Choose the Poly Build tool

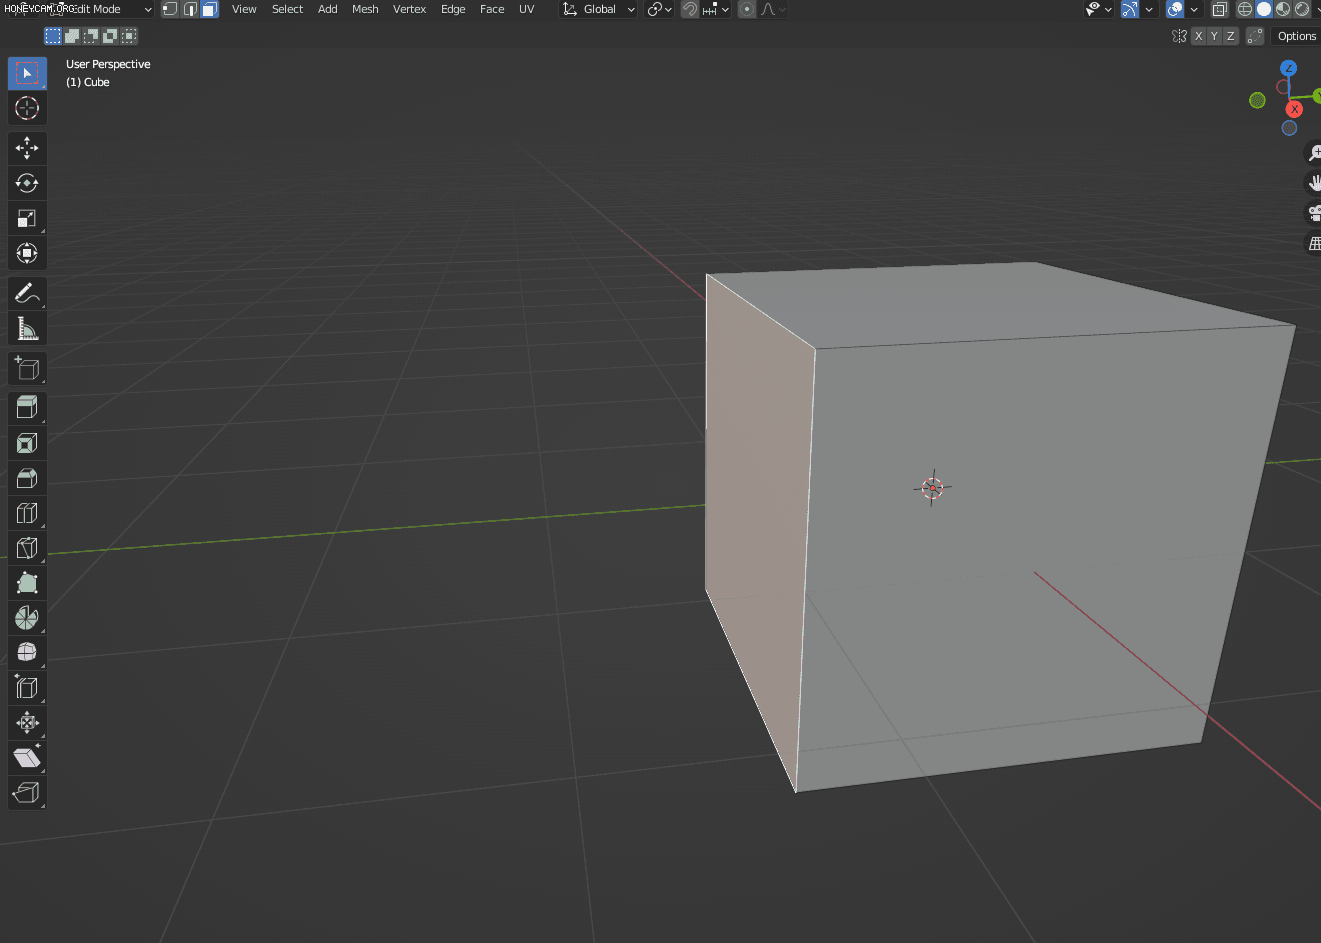[x=27, y=583]
